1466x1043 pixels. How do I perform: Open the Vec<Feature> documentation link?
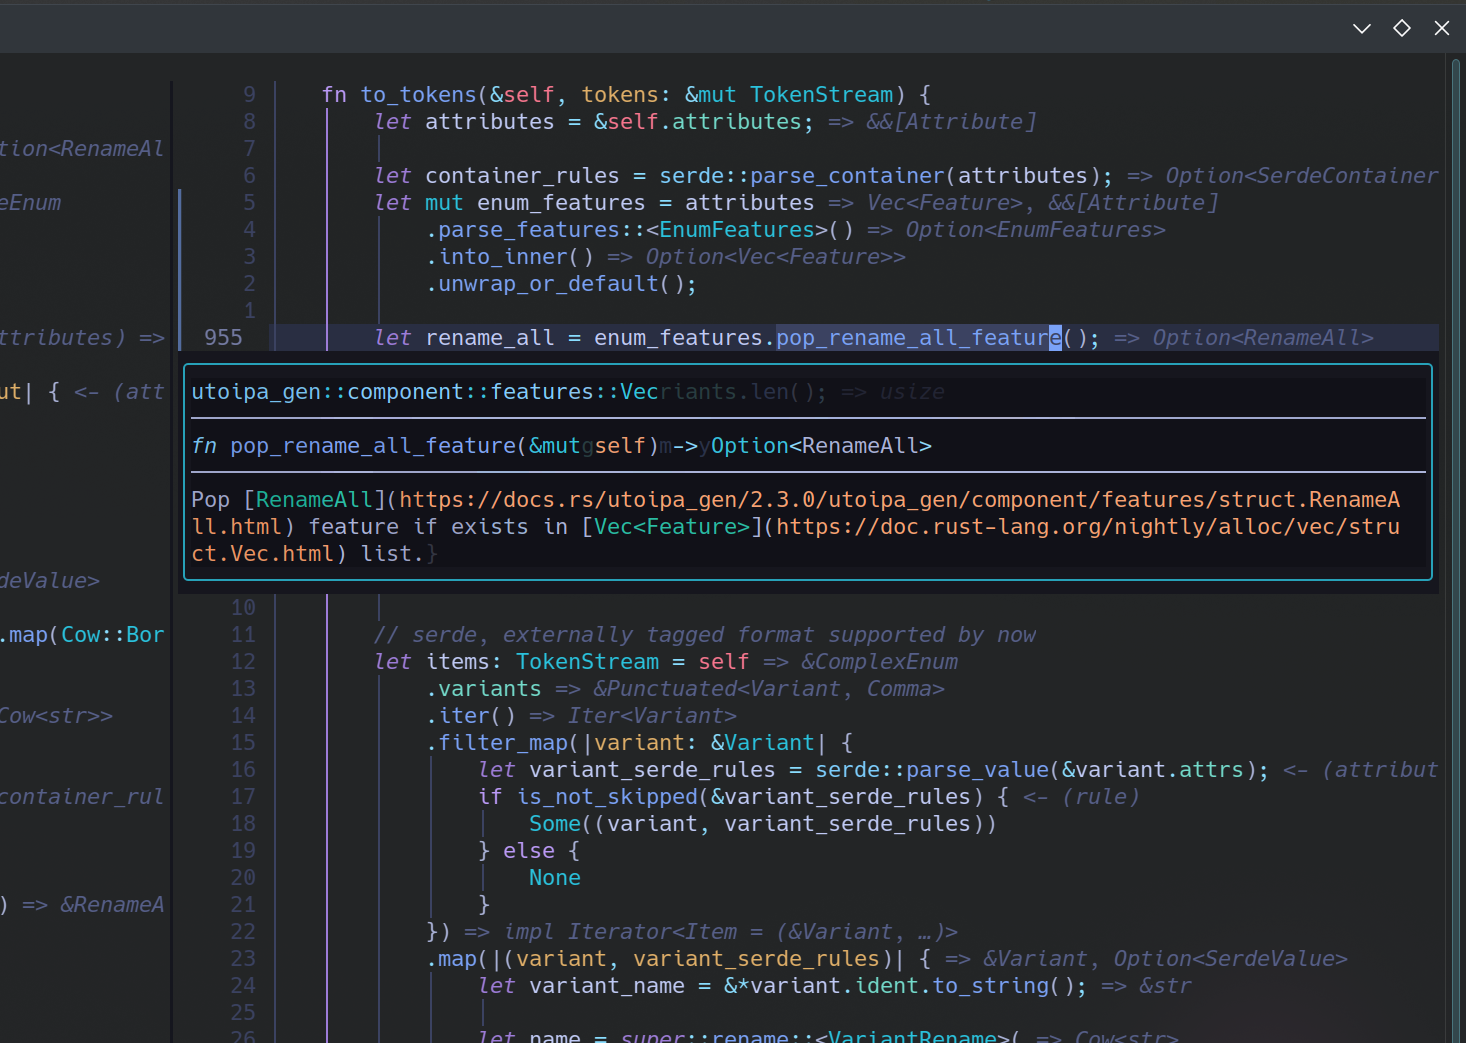[670, 526]
